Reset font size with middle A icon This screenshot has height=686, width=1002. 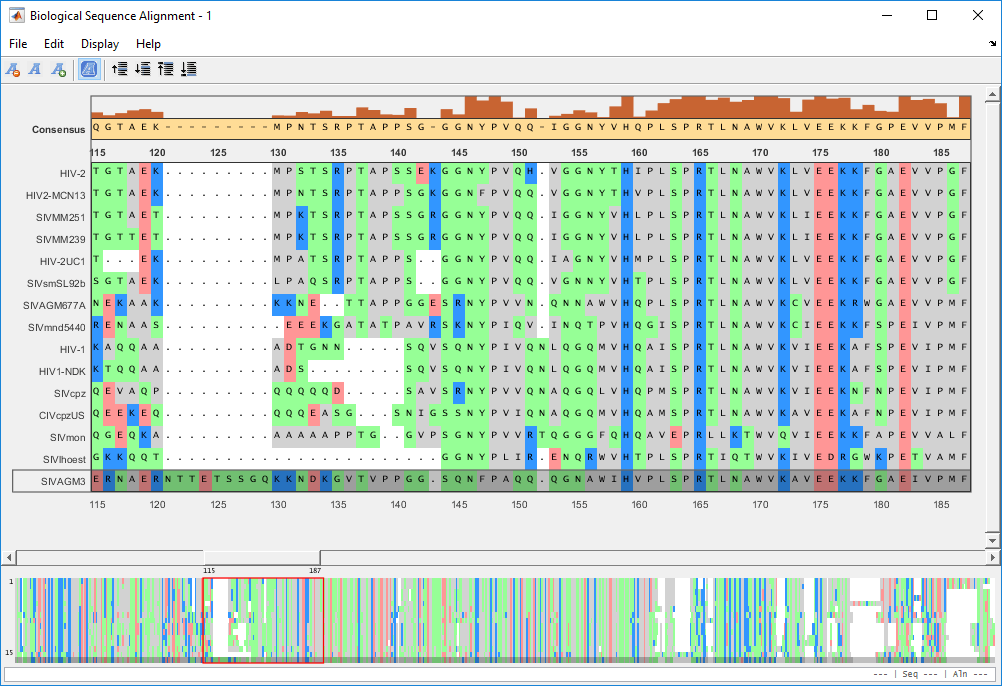click(x=35, y=69)
